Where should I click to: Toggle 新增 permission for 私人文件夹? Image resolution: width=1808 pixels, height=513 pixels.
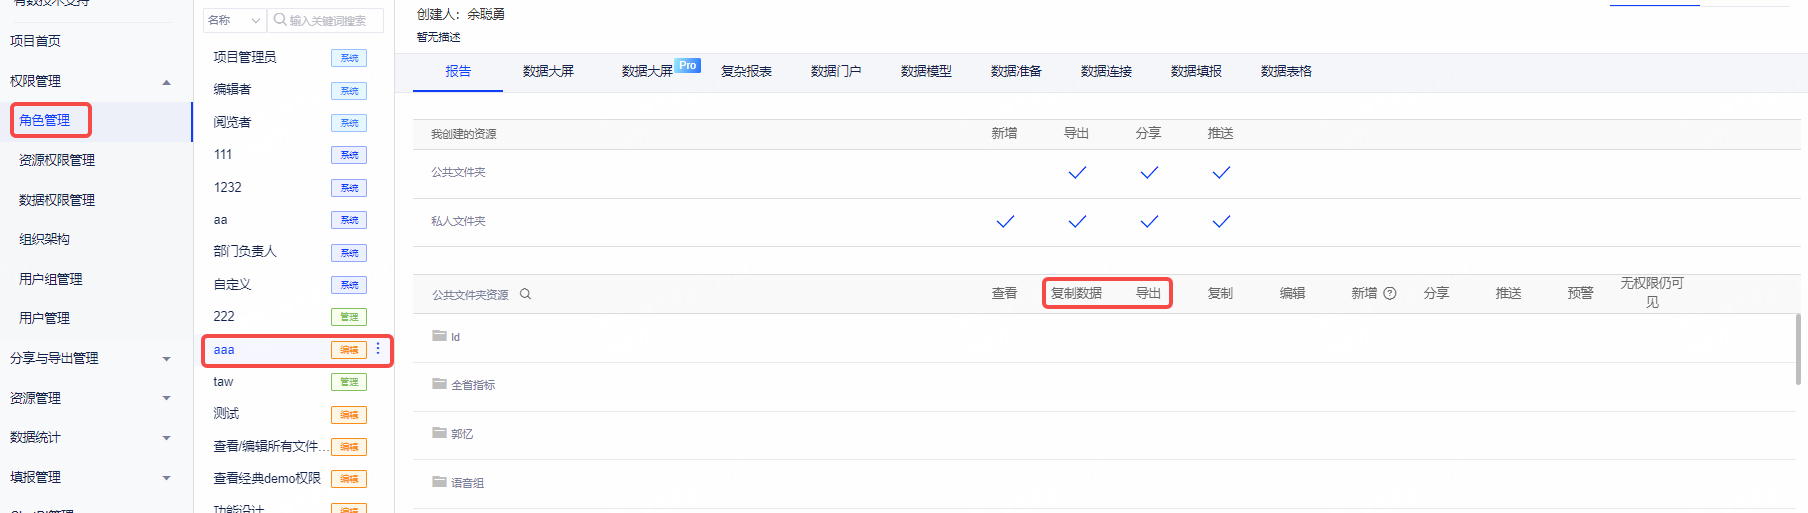[x=1005, y=222]
